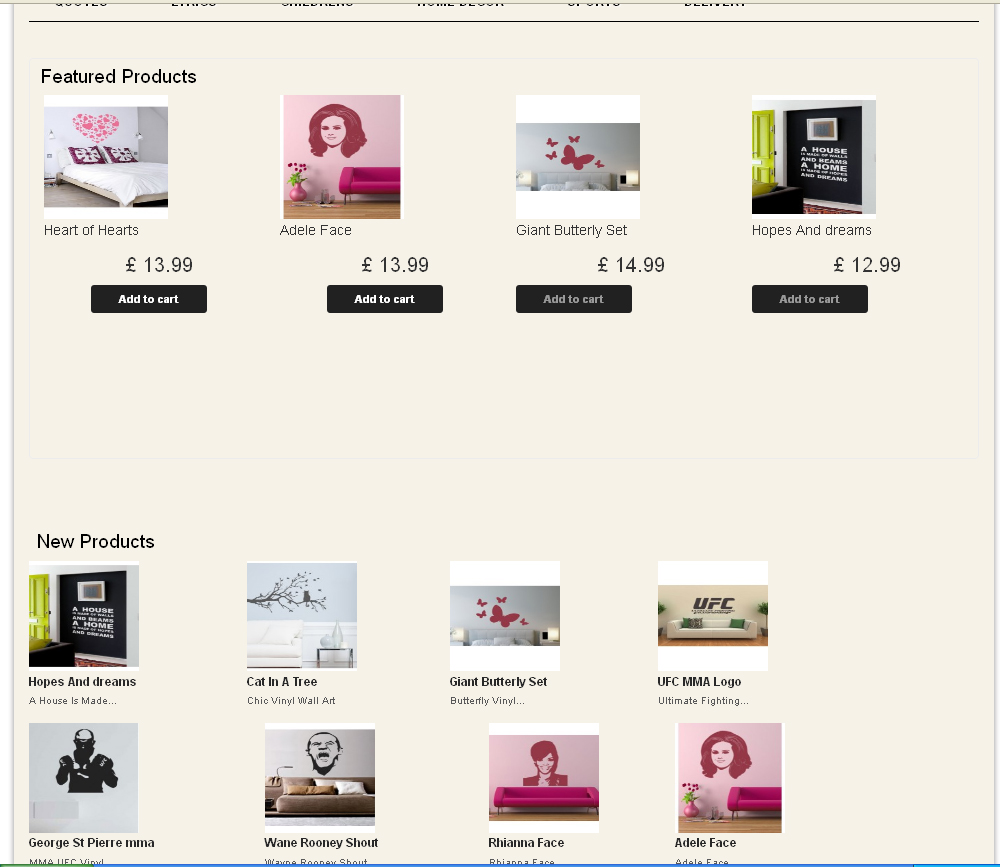
Task: Click the £ 12.99 price
Action: (x=867, y=265)
